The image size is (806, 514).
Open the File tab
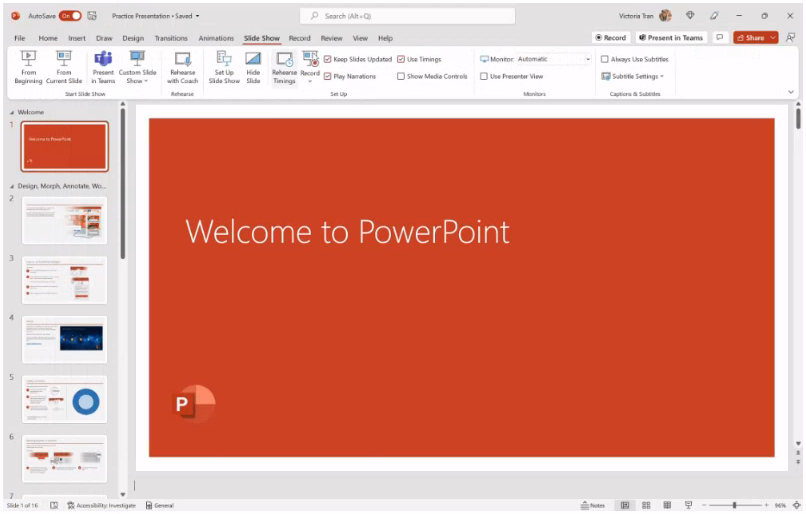[20, 38]
